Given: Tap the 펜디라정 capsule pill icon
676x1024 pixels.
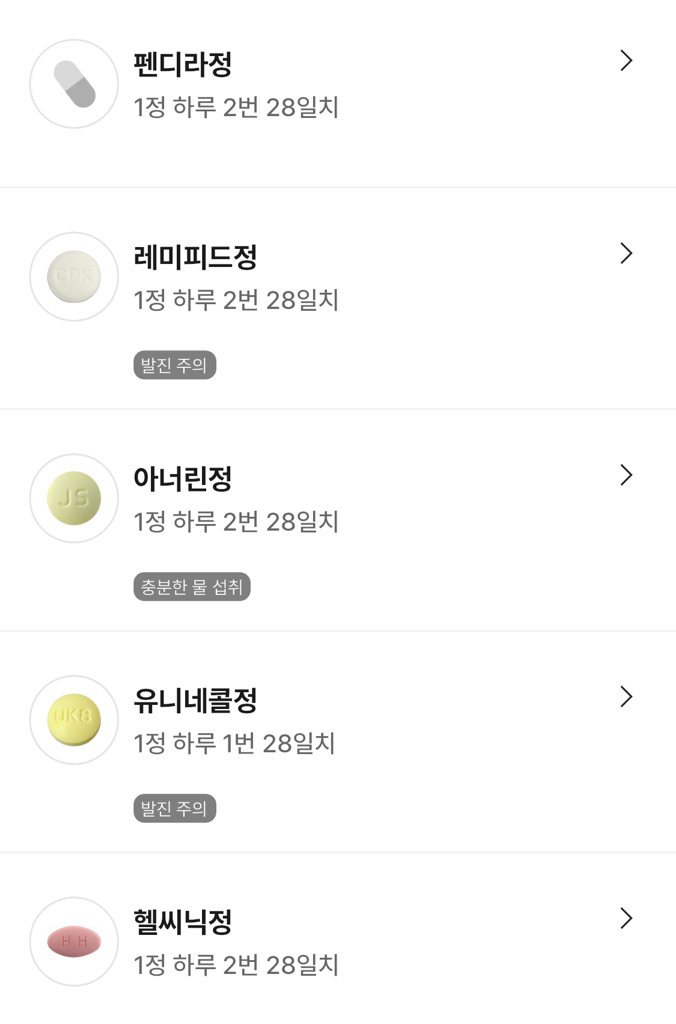Looking at the screenshot, I should click(x=74, y=84).
